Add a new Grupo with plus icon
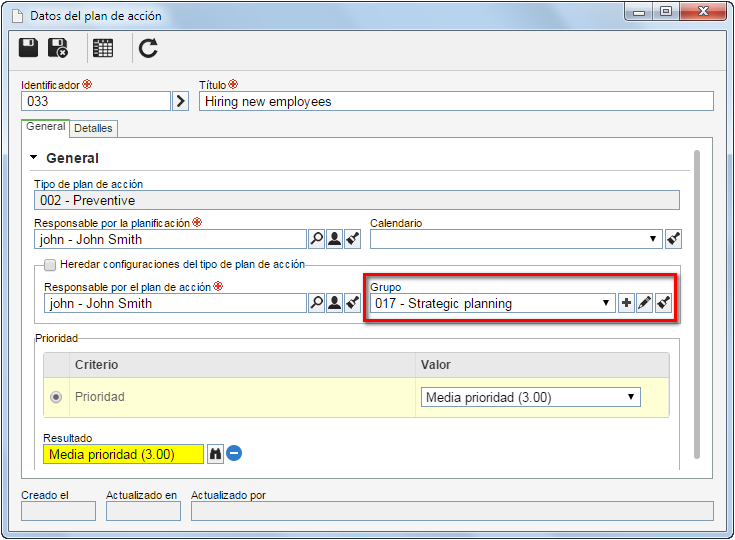The image size is (735, 540). tap(626, 303)
